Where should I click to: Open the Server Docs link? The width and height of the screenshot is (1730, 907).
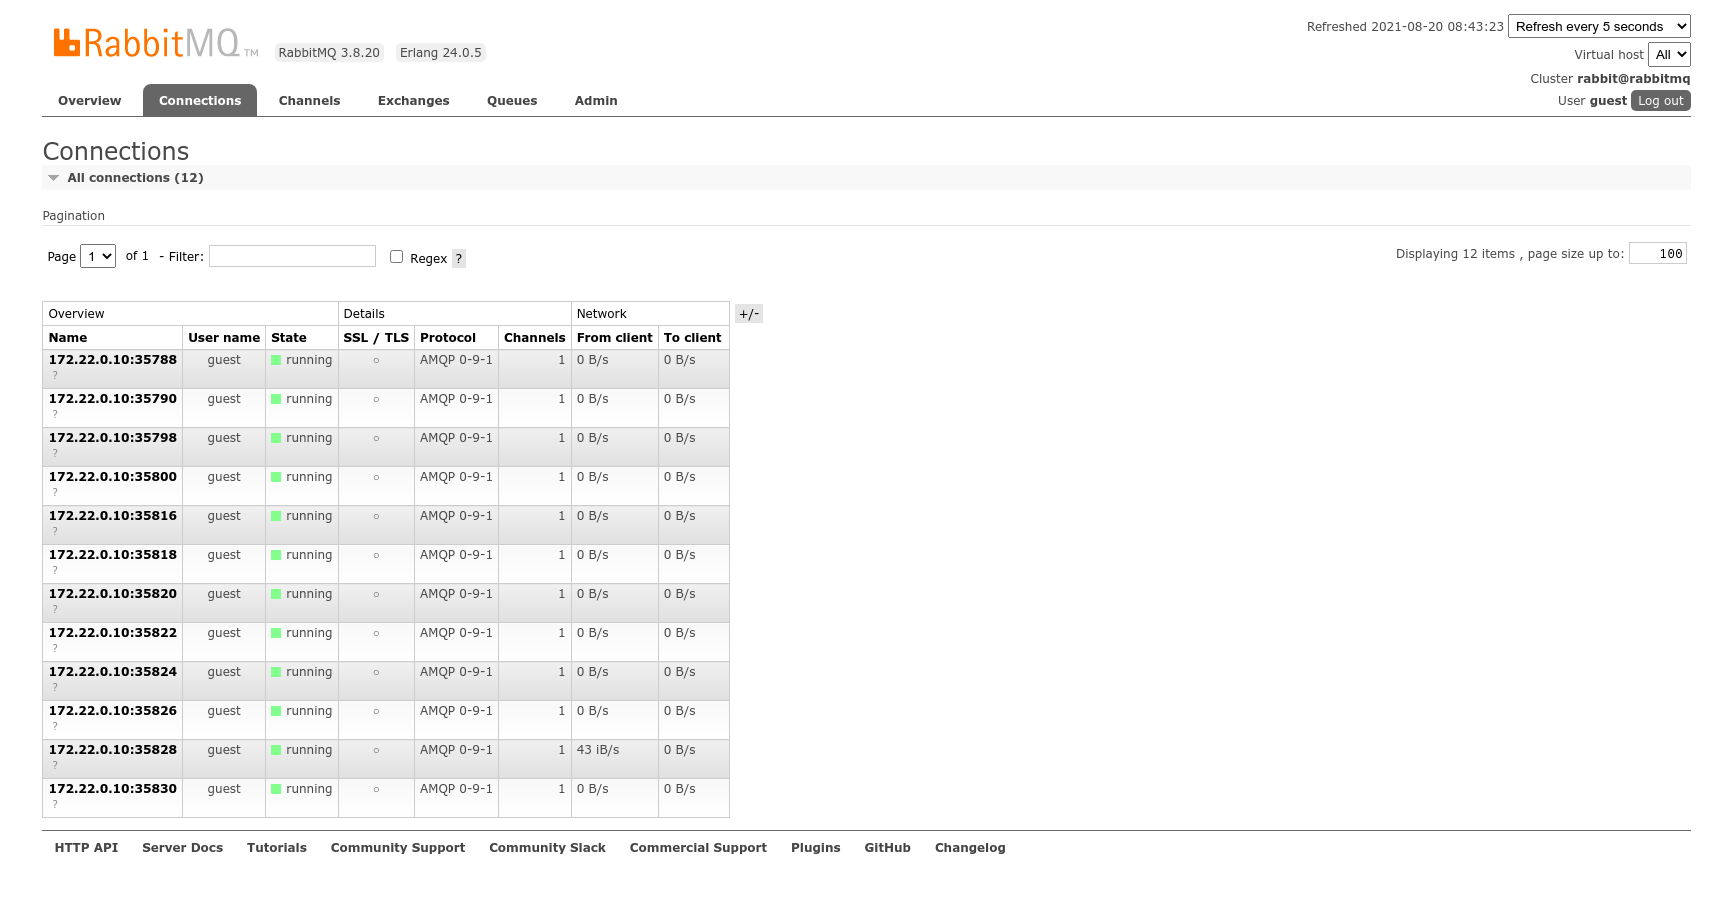click(x=183, y=848)
